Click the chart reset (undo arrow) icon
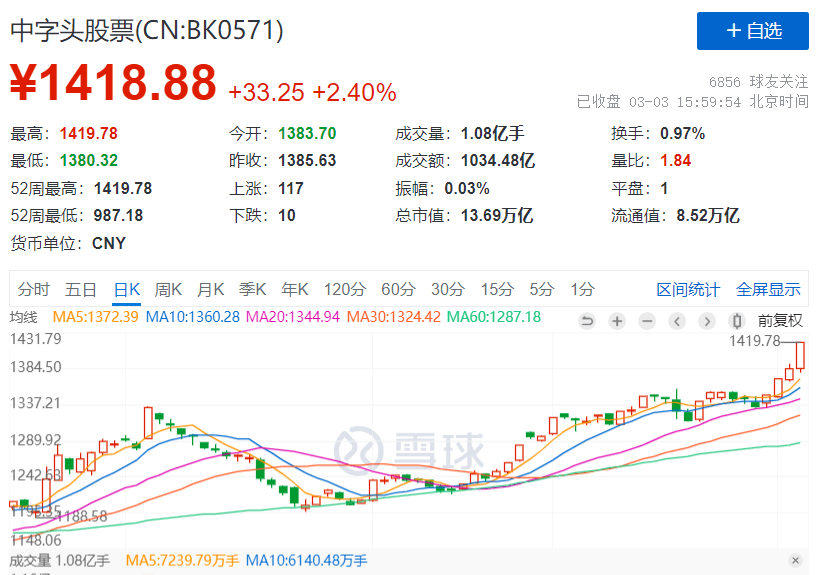818x575 pixels. point(587,321)
